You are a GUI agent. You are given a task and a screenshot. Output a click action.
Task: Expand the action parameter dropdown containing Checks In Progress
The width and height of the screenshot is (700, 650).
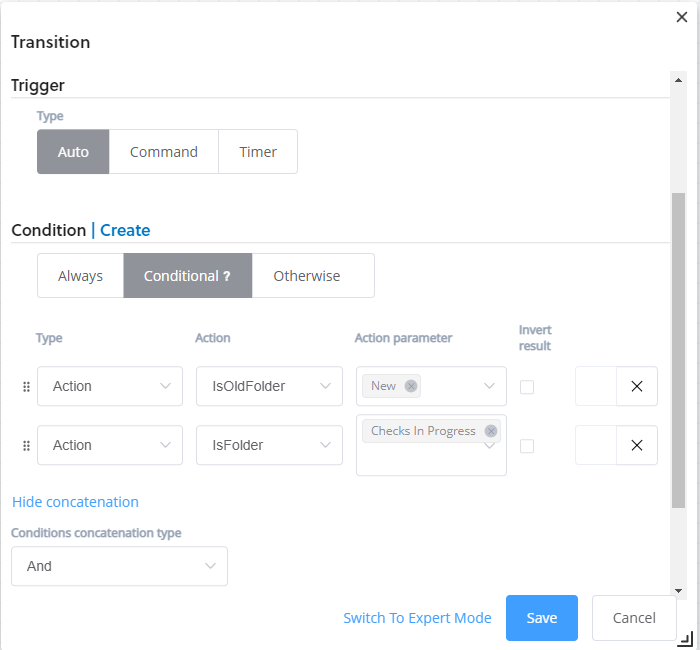tap(489, 446)
